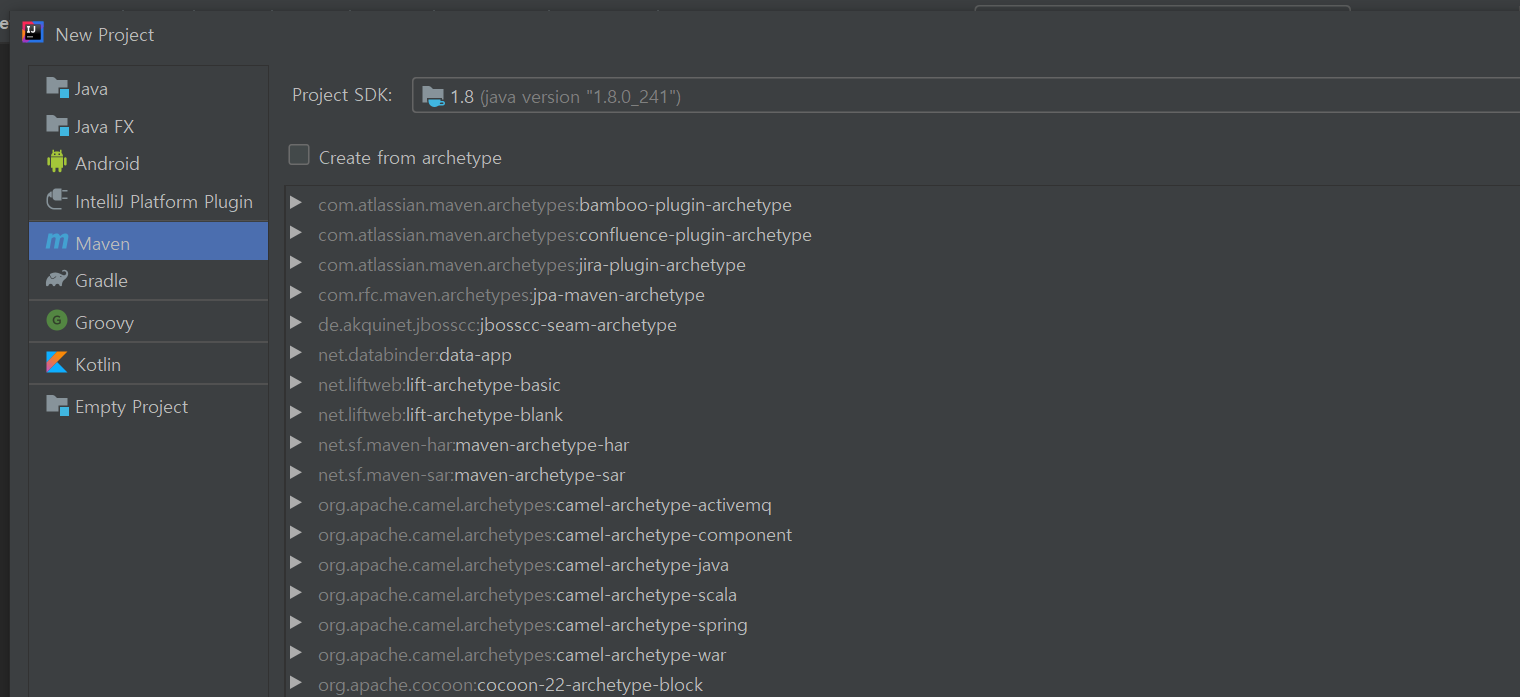The width and height of the screenshot is (1520, 697).
Task: Click the Gradle elephant icon
Action: [x=57, y=280]
